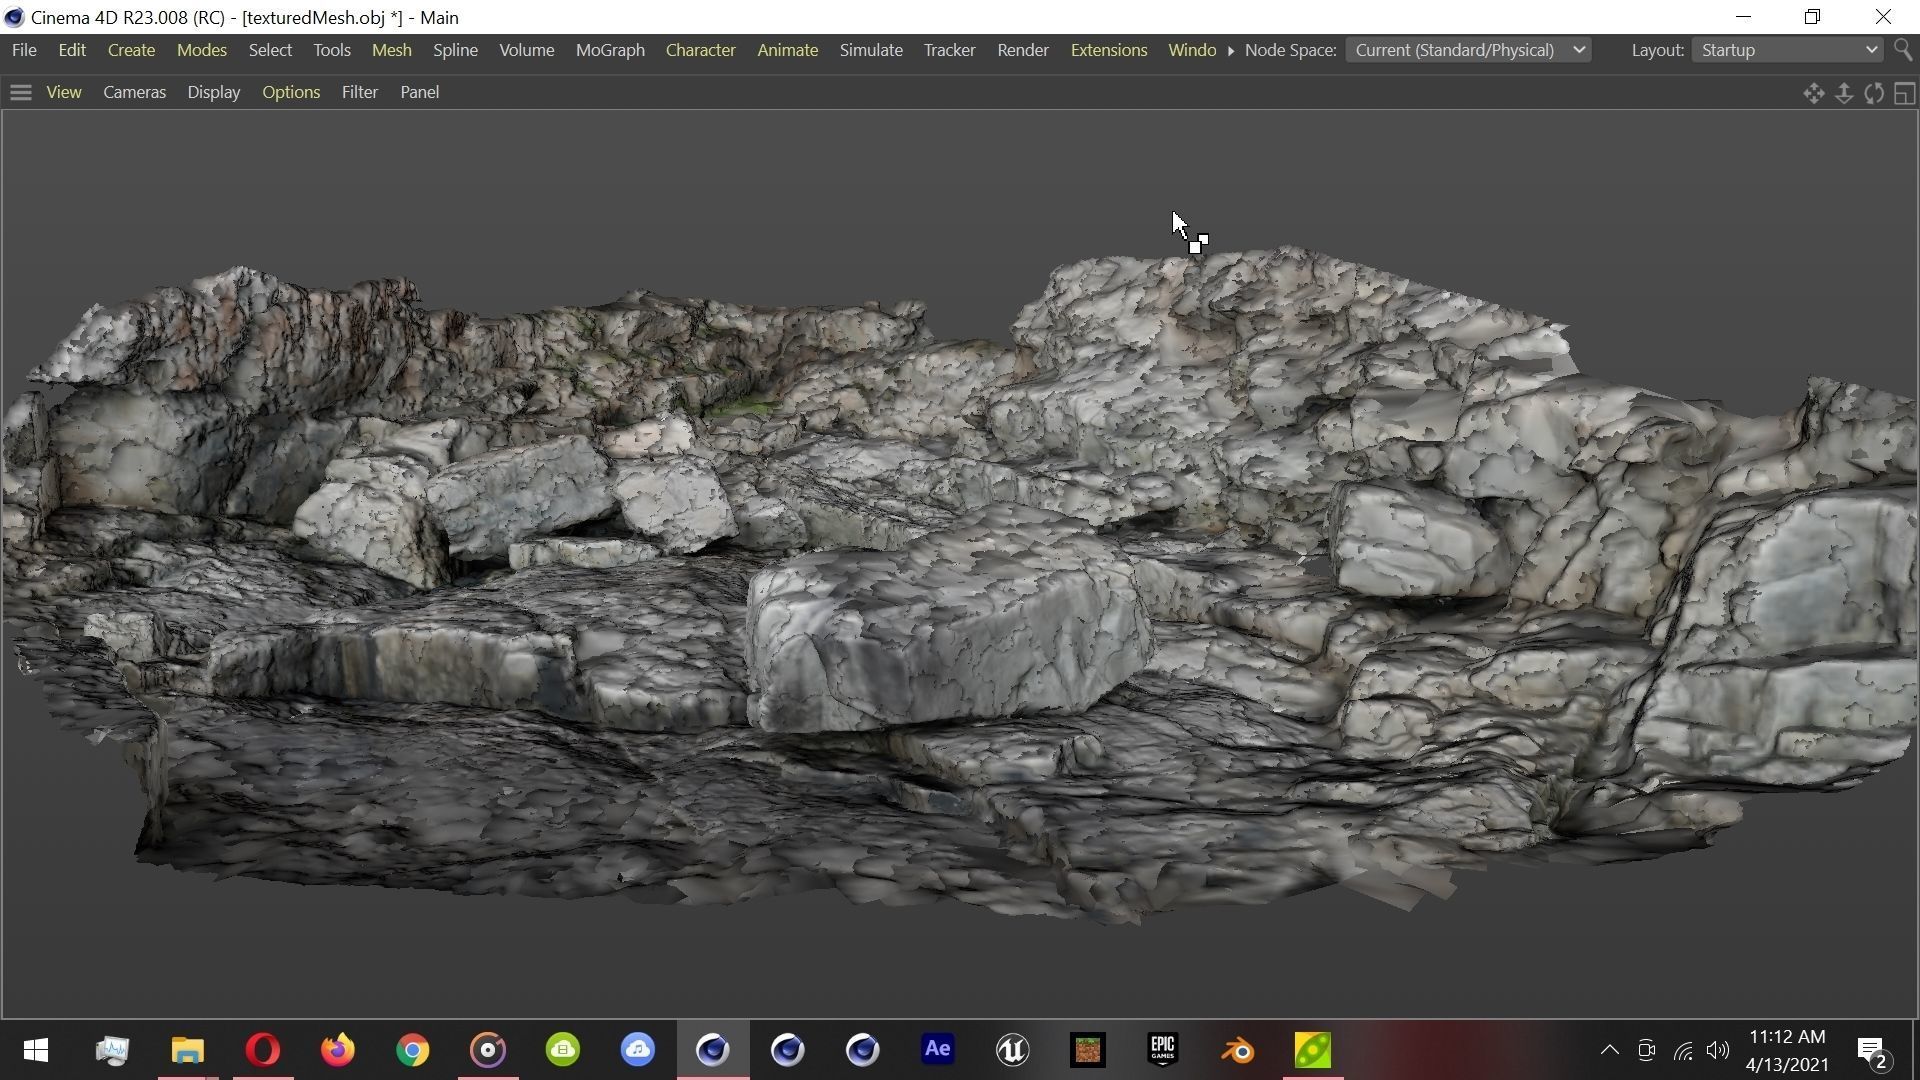Open the viewport Options menu
This screenshot has width=1920, height=1080.
[291, 92]
